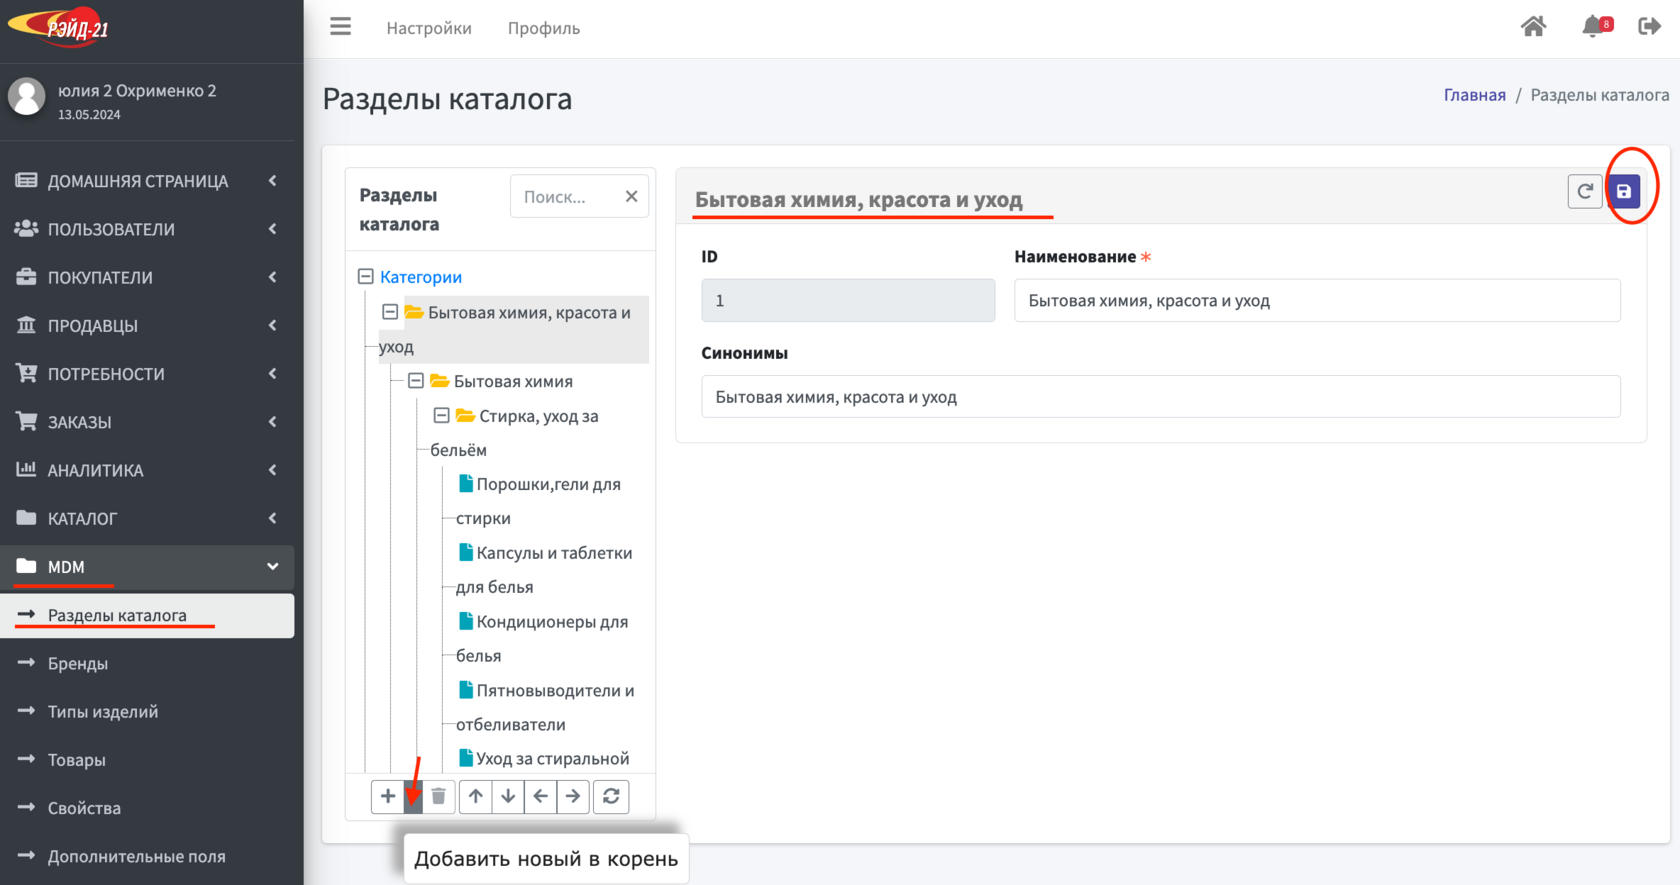Open the Потребности sidebar section

147,373
